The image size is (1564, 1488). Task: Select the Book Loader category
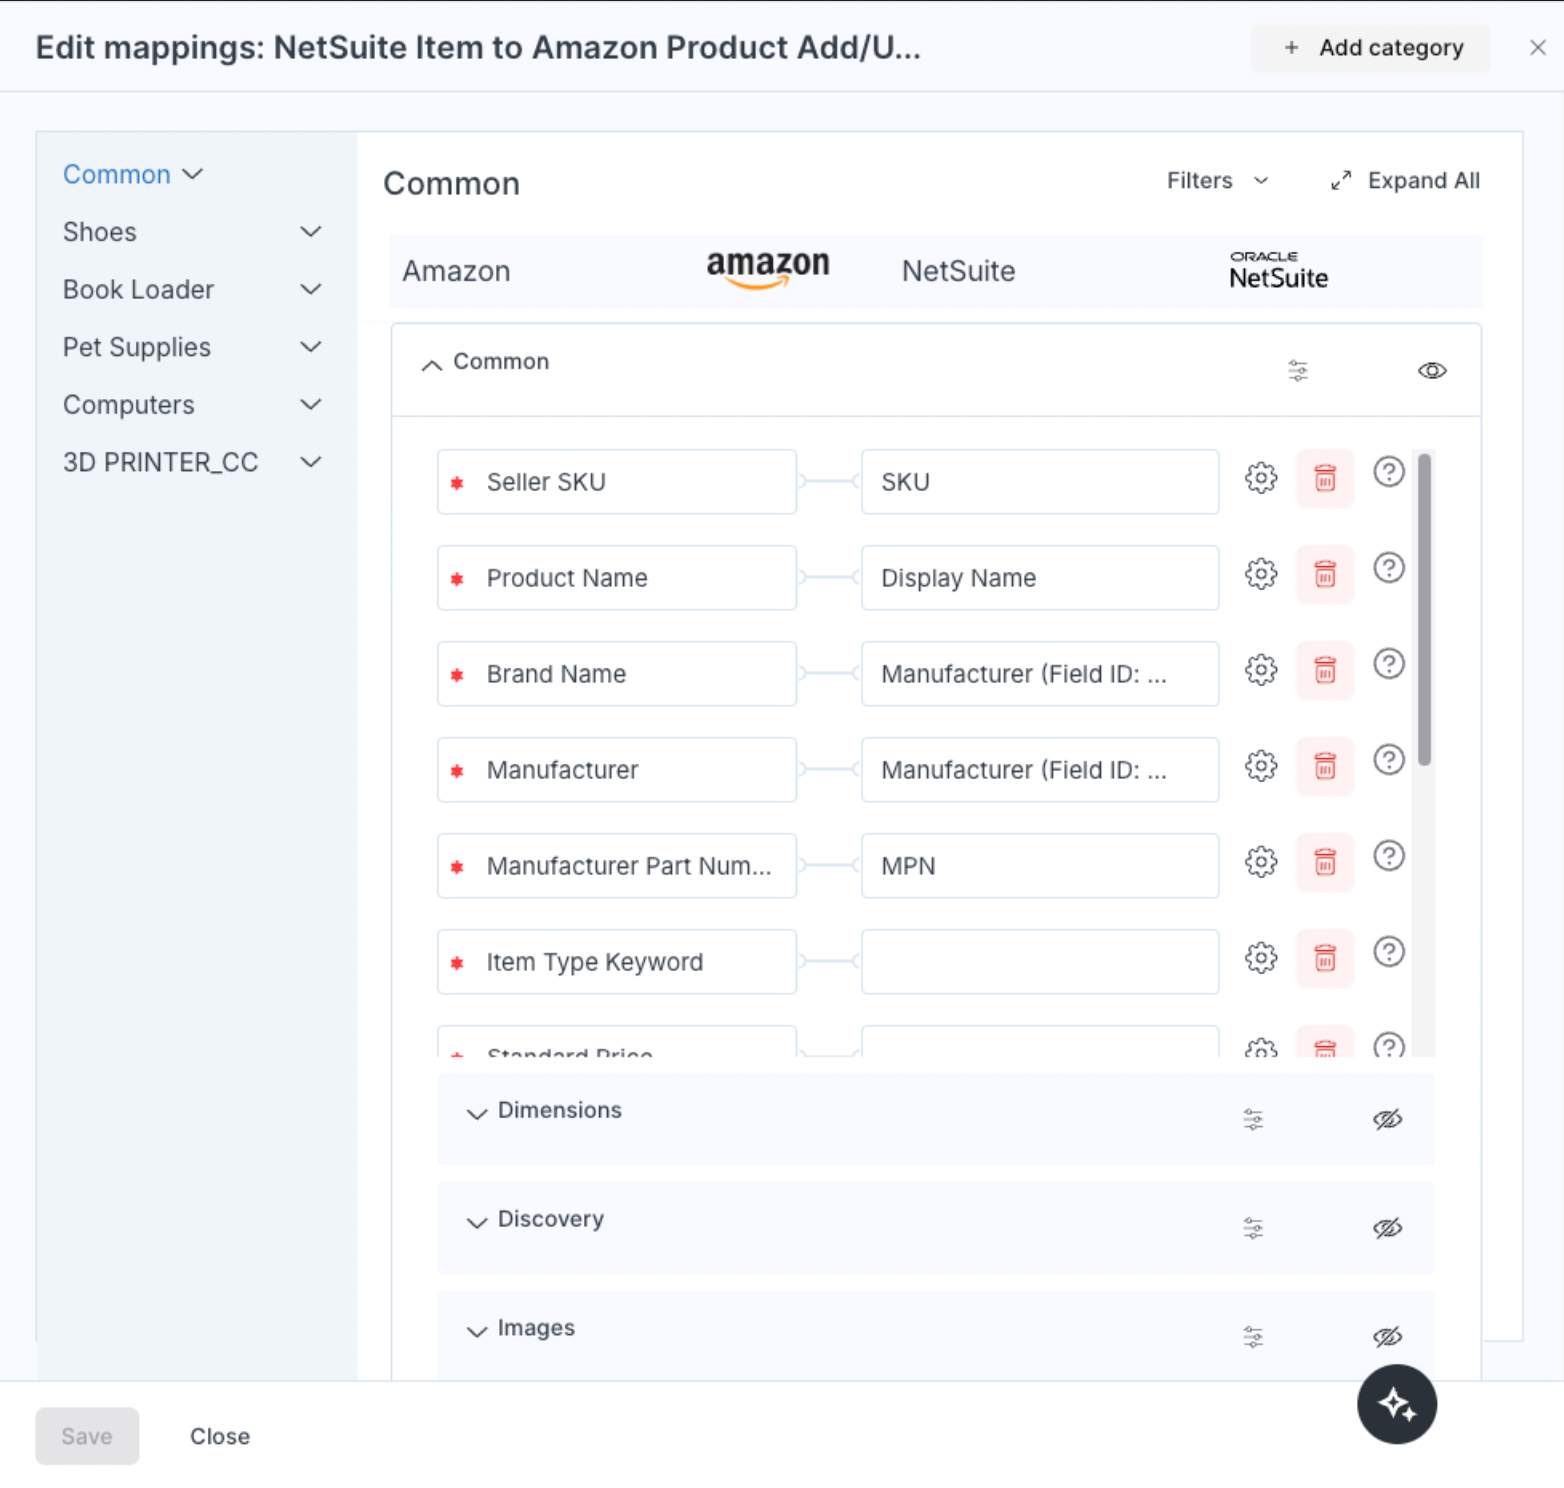(x=139, y=290)
